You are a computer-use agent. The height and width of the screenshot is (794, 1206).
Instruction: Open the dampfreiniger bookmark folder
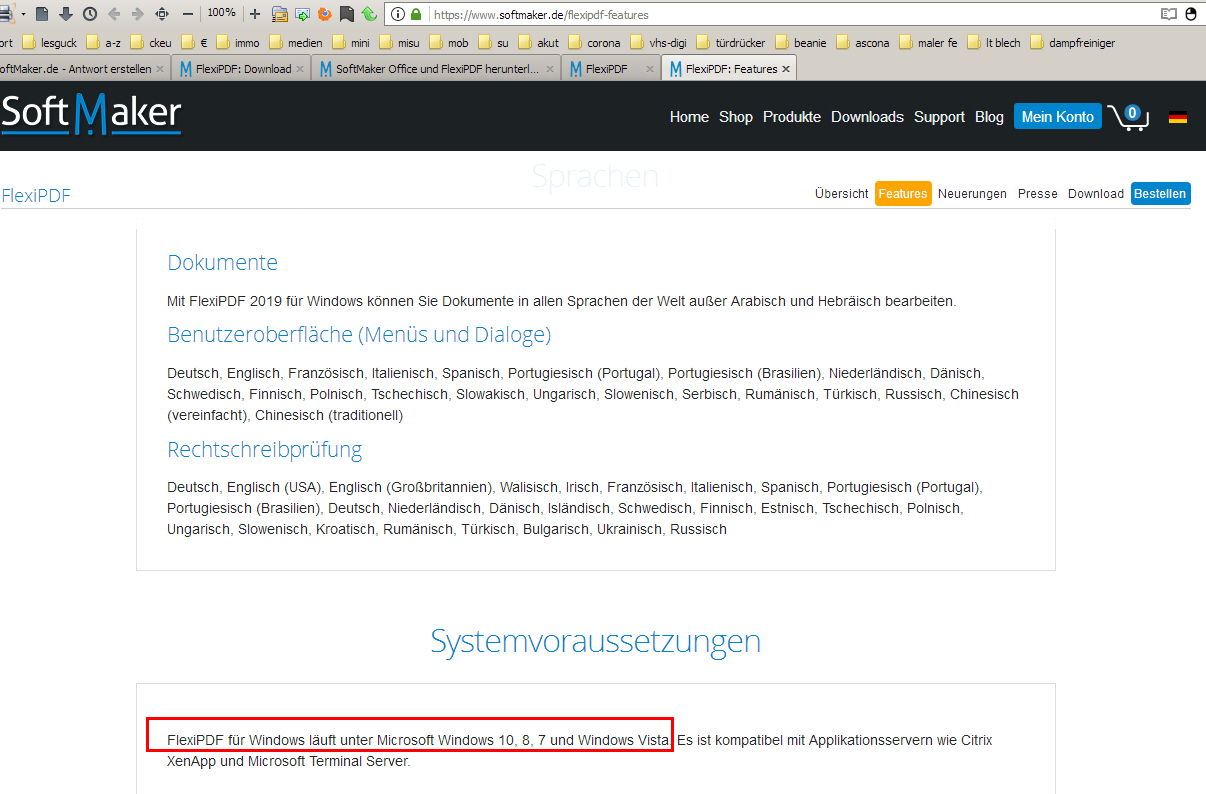point(1072,43)
